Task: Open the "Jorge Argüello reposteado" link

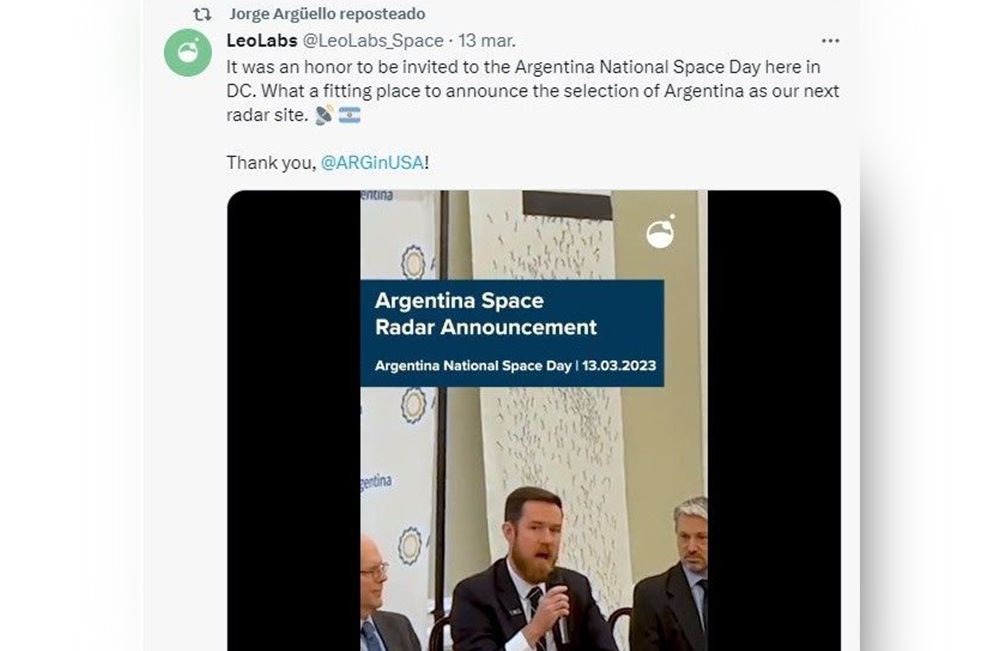Action: pos(327,14)
